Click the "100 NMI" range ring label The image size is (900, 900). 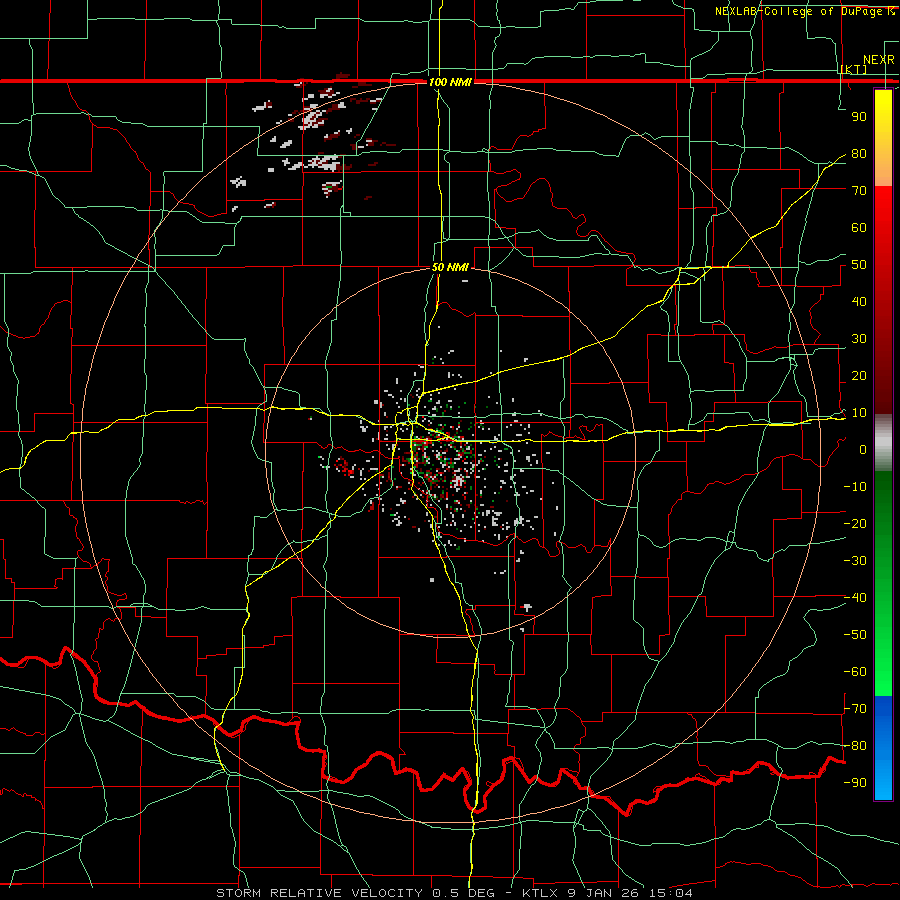tap(450, 82)
